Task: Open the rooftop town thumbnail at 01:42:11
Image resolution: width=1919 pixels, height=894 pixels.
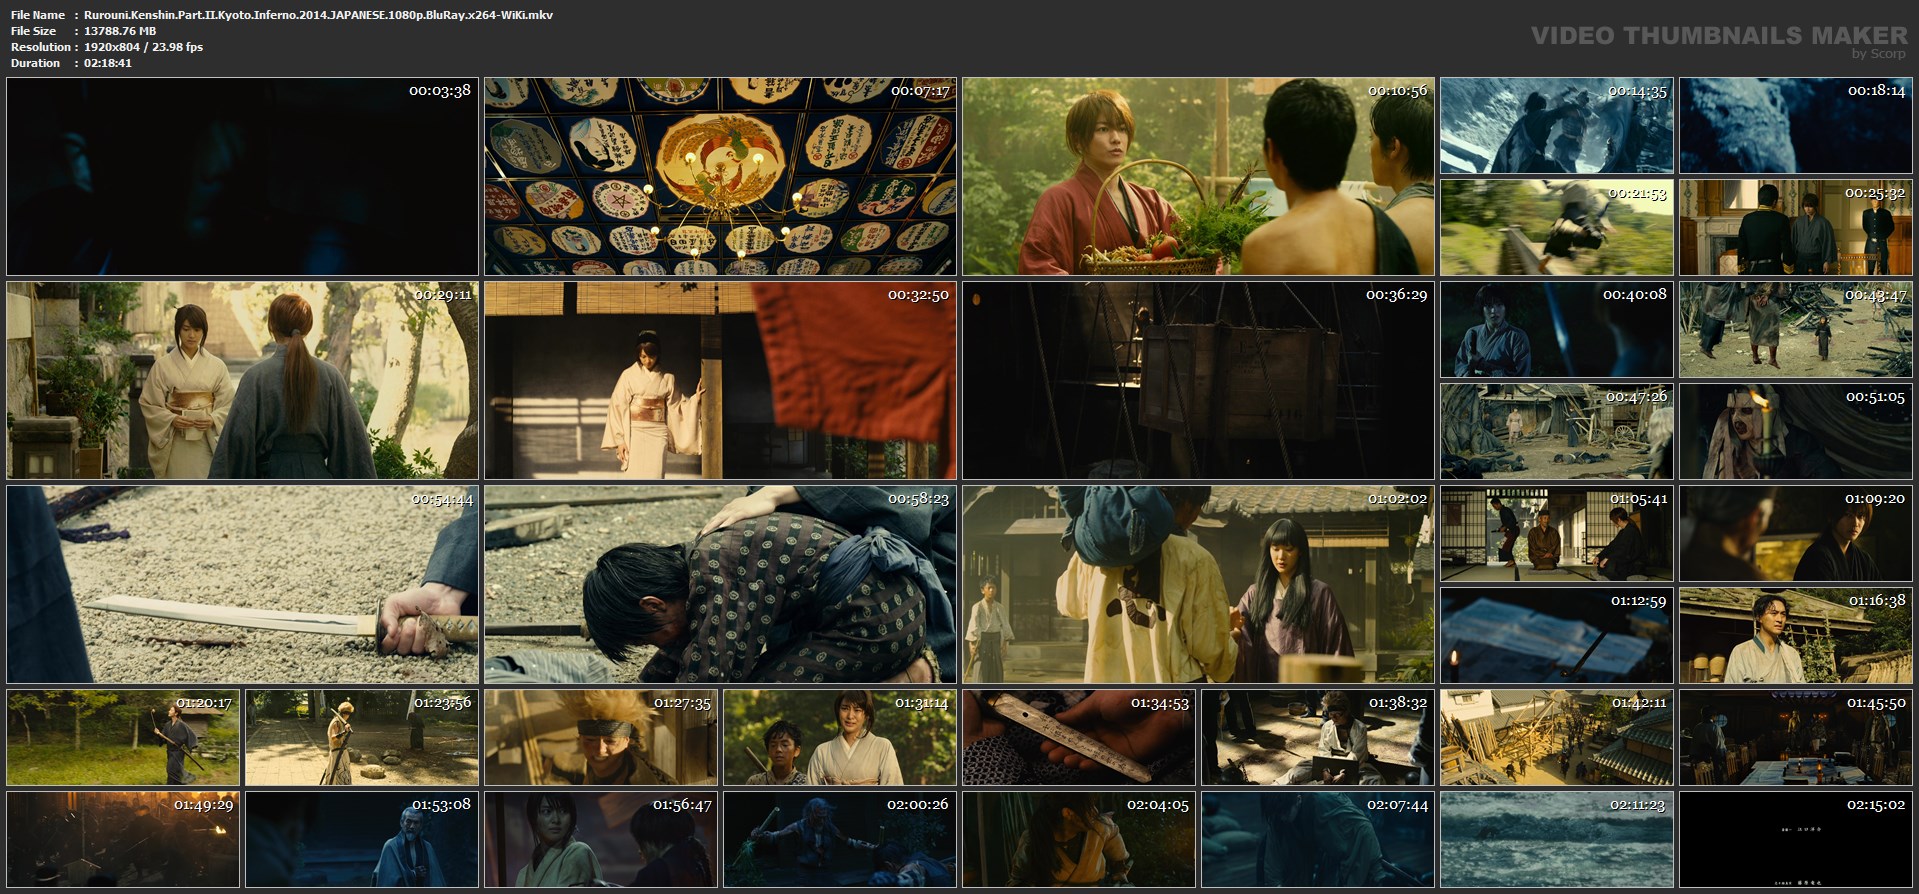Action: (1556, 737)
